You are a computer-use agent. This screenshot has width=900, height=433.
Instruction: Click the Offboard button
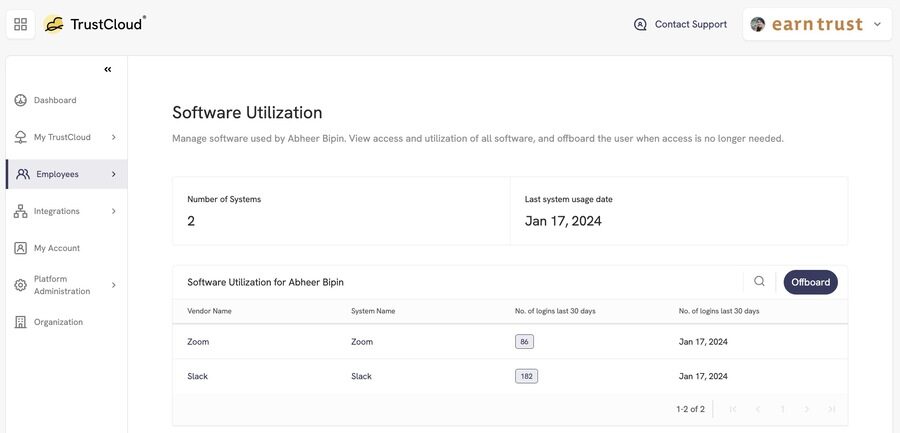pos(810,282)
